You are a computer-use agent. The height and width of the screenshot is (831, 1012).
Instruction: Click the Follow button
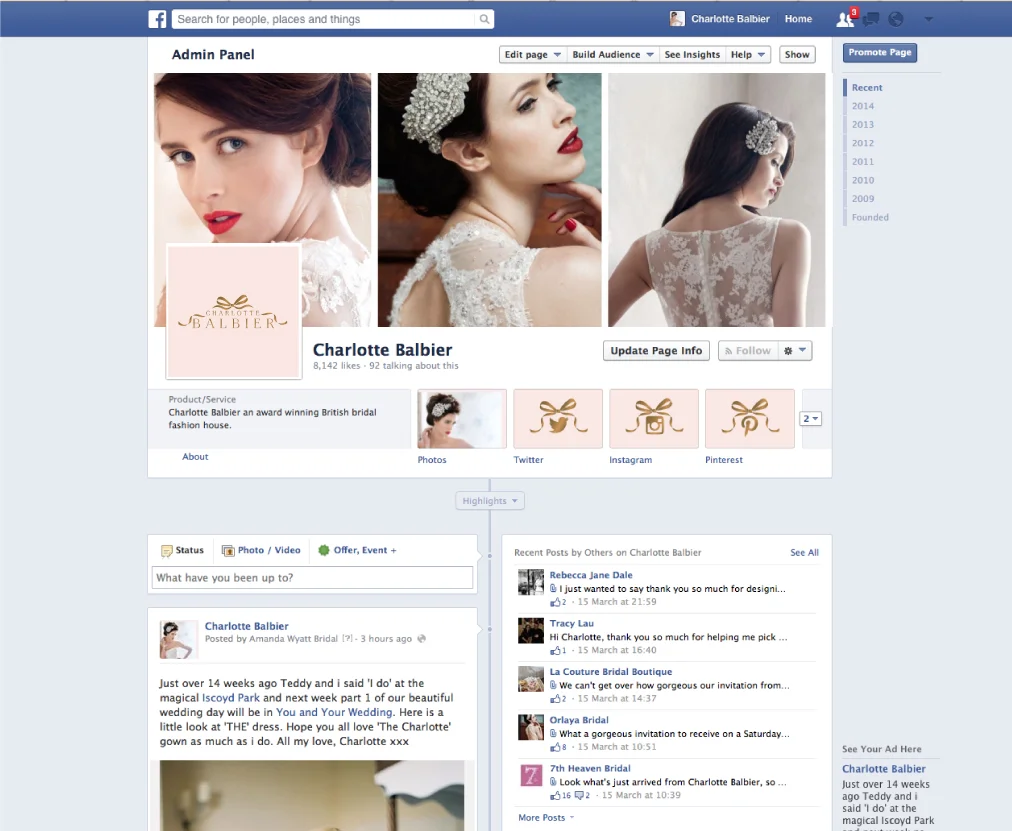click(747, 351)
